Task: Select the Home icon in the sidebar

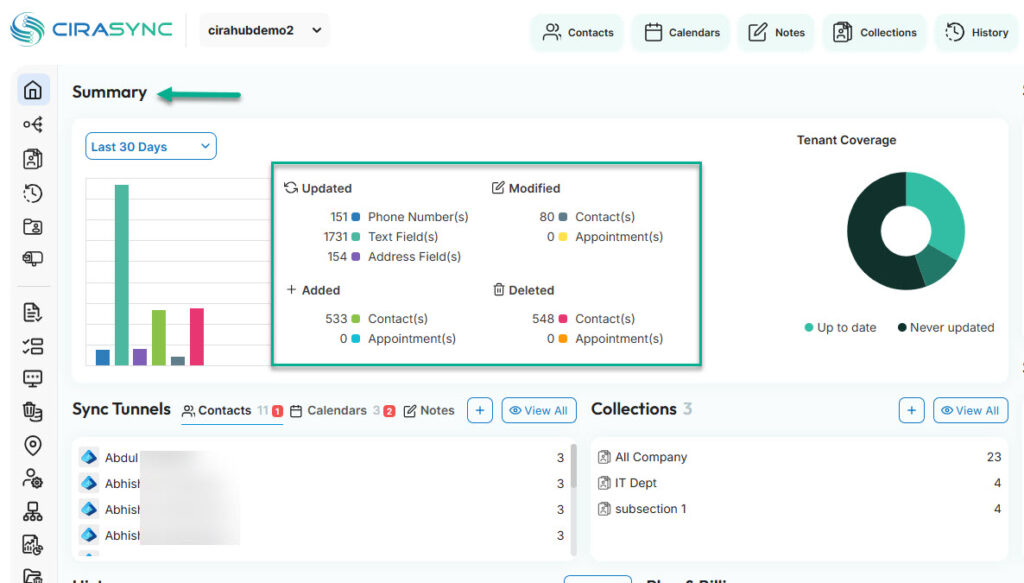Action: coord(33,89)
